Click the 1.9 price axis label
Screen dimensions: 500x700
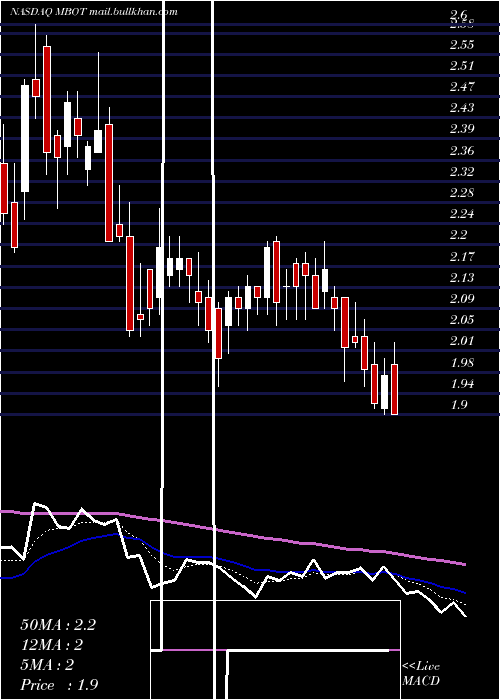click(x=458, y=405)
